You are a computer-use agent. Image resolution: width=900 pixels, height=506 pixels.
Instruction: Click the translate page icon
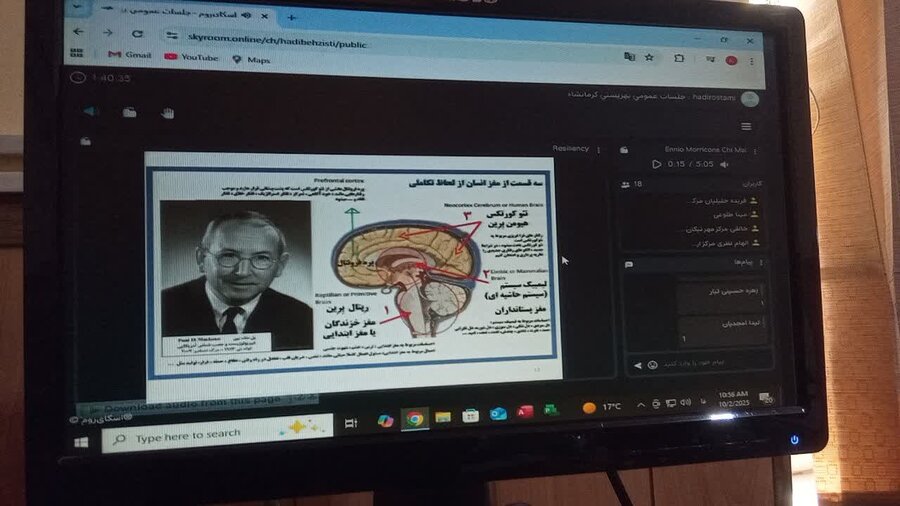tap(630, 57)
